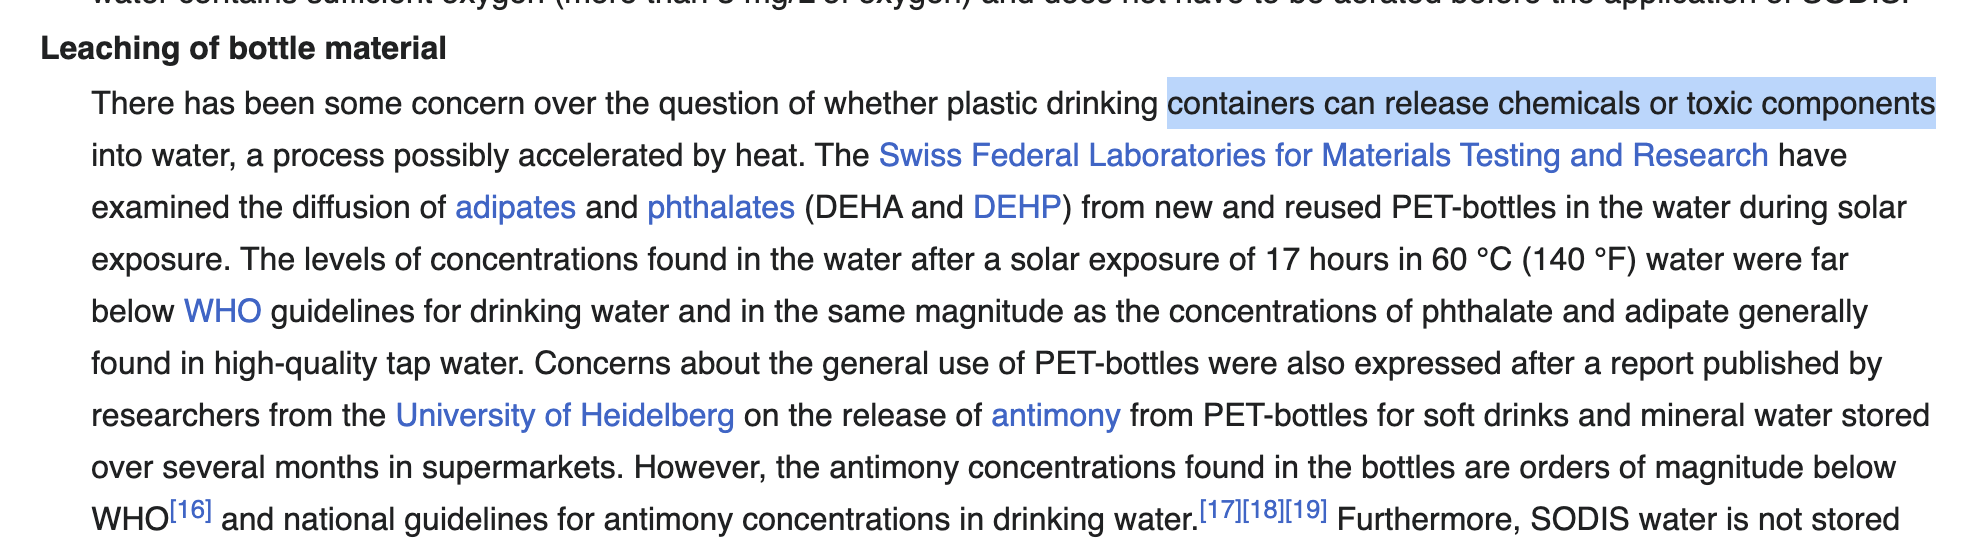Click the DEHP link
1976x556 pixels.
click(1016, 208)
